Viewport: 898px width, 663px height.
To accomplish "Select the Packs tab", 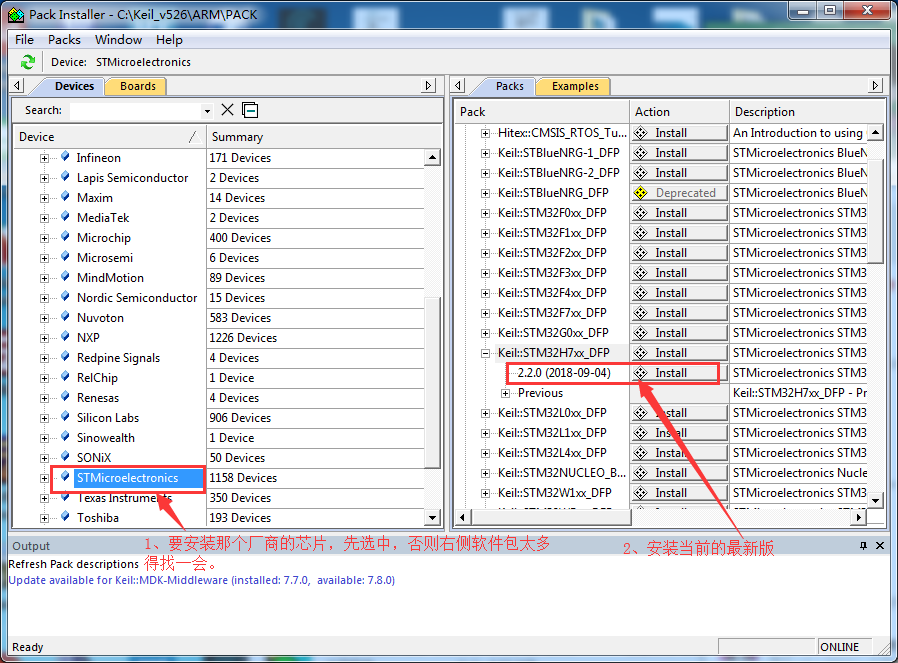I will [509, 86].
